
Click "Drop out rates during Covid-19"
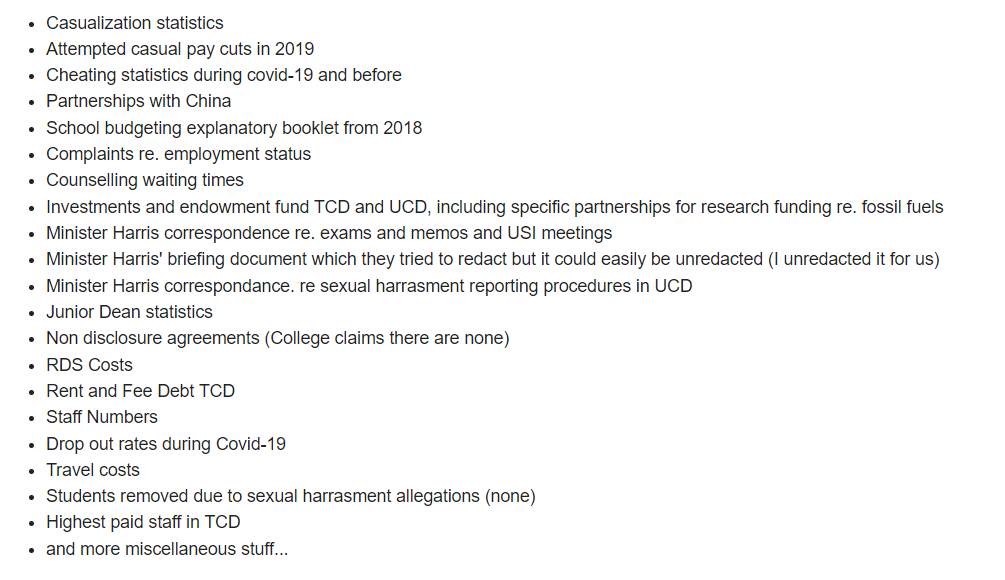(x=166, y=443)
